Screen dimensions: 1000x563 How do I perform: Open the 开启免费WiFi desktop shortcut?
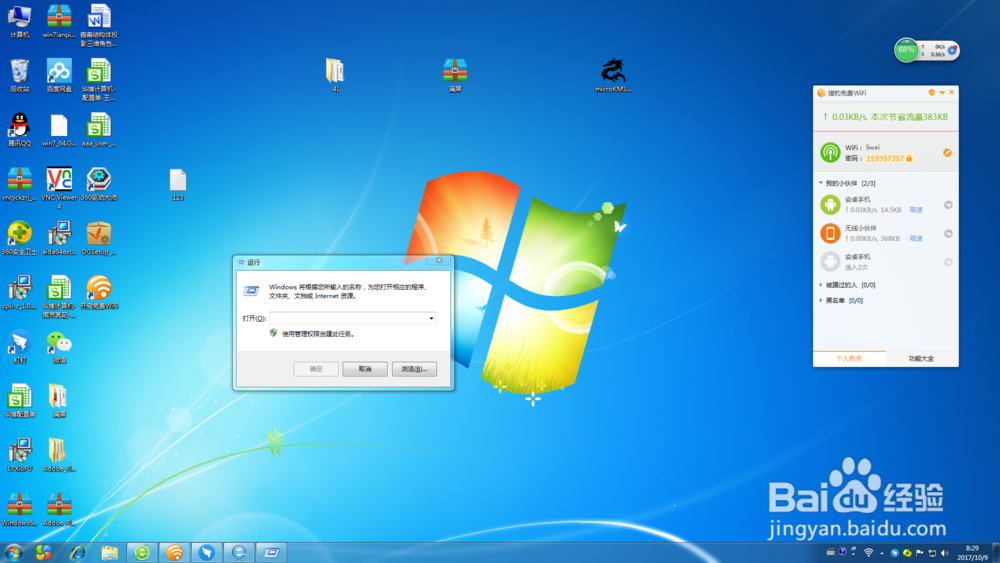(98, 293)
